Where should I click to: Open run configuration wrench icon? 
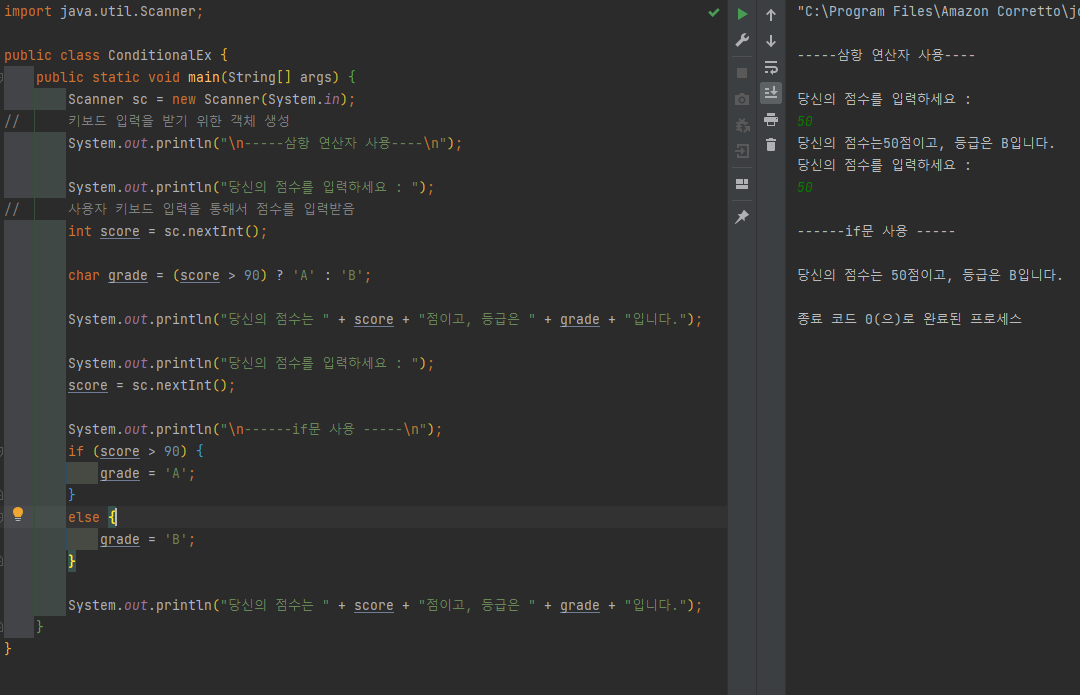(x=742, y=41)
